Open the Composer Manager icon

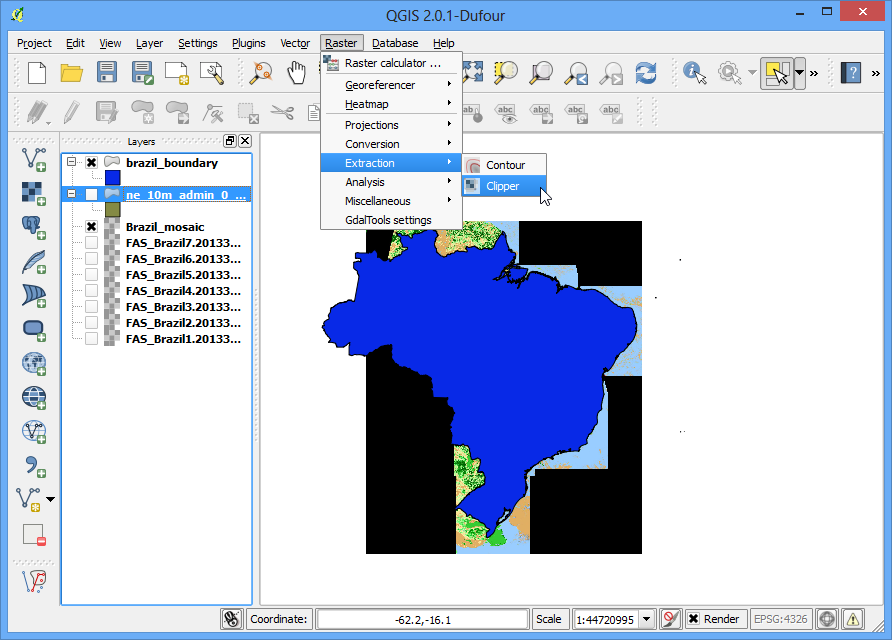(x=212, y=73)
